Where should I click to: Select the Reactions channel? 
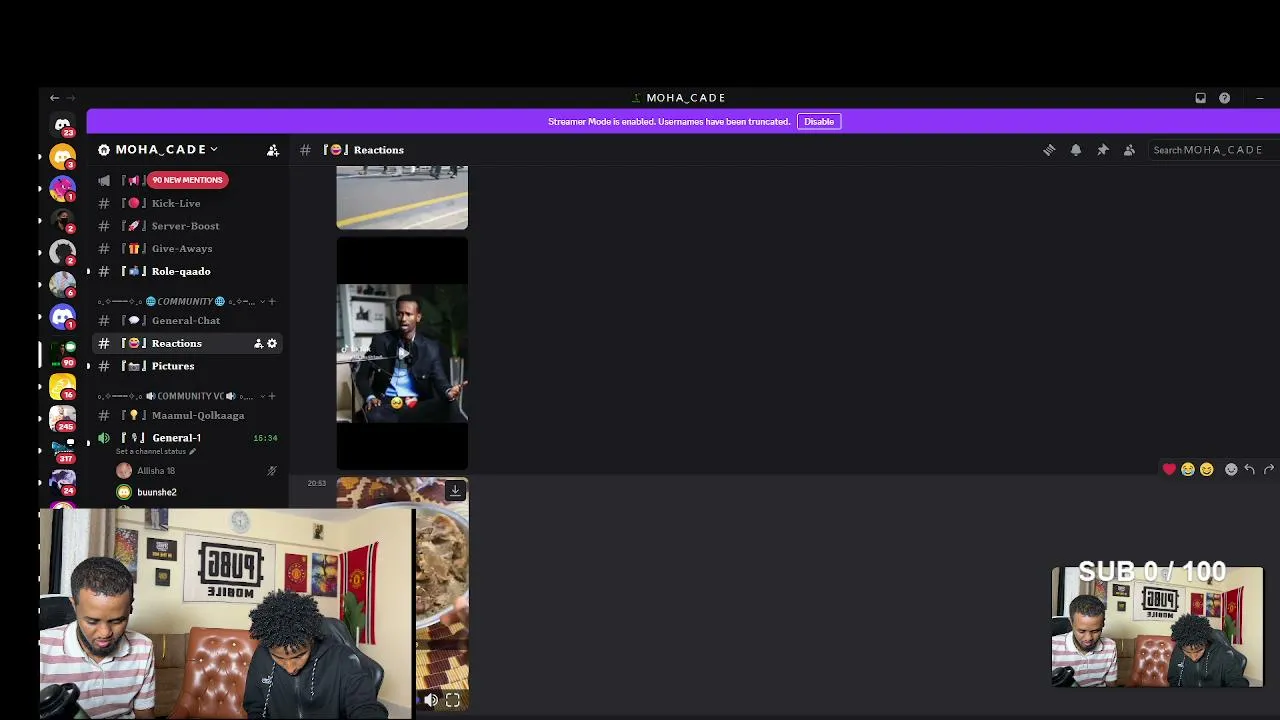pyautogui.click(x=188, y=343)
